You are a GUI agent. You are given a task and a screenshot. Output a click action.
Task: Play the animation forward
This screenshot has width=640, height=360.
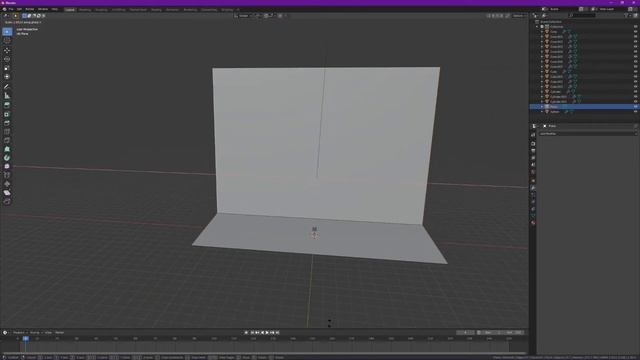(x=267, y=333)
